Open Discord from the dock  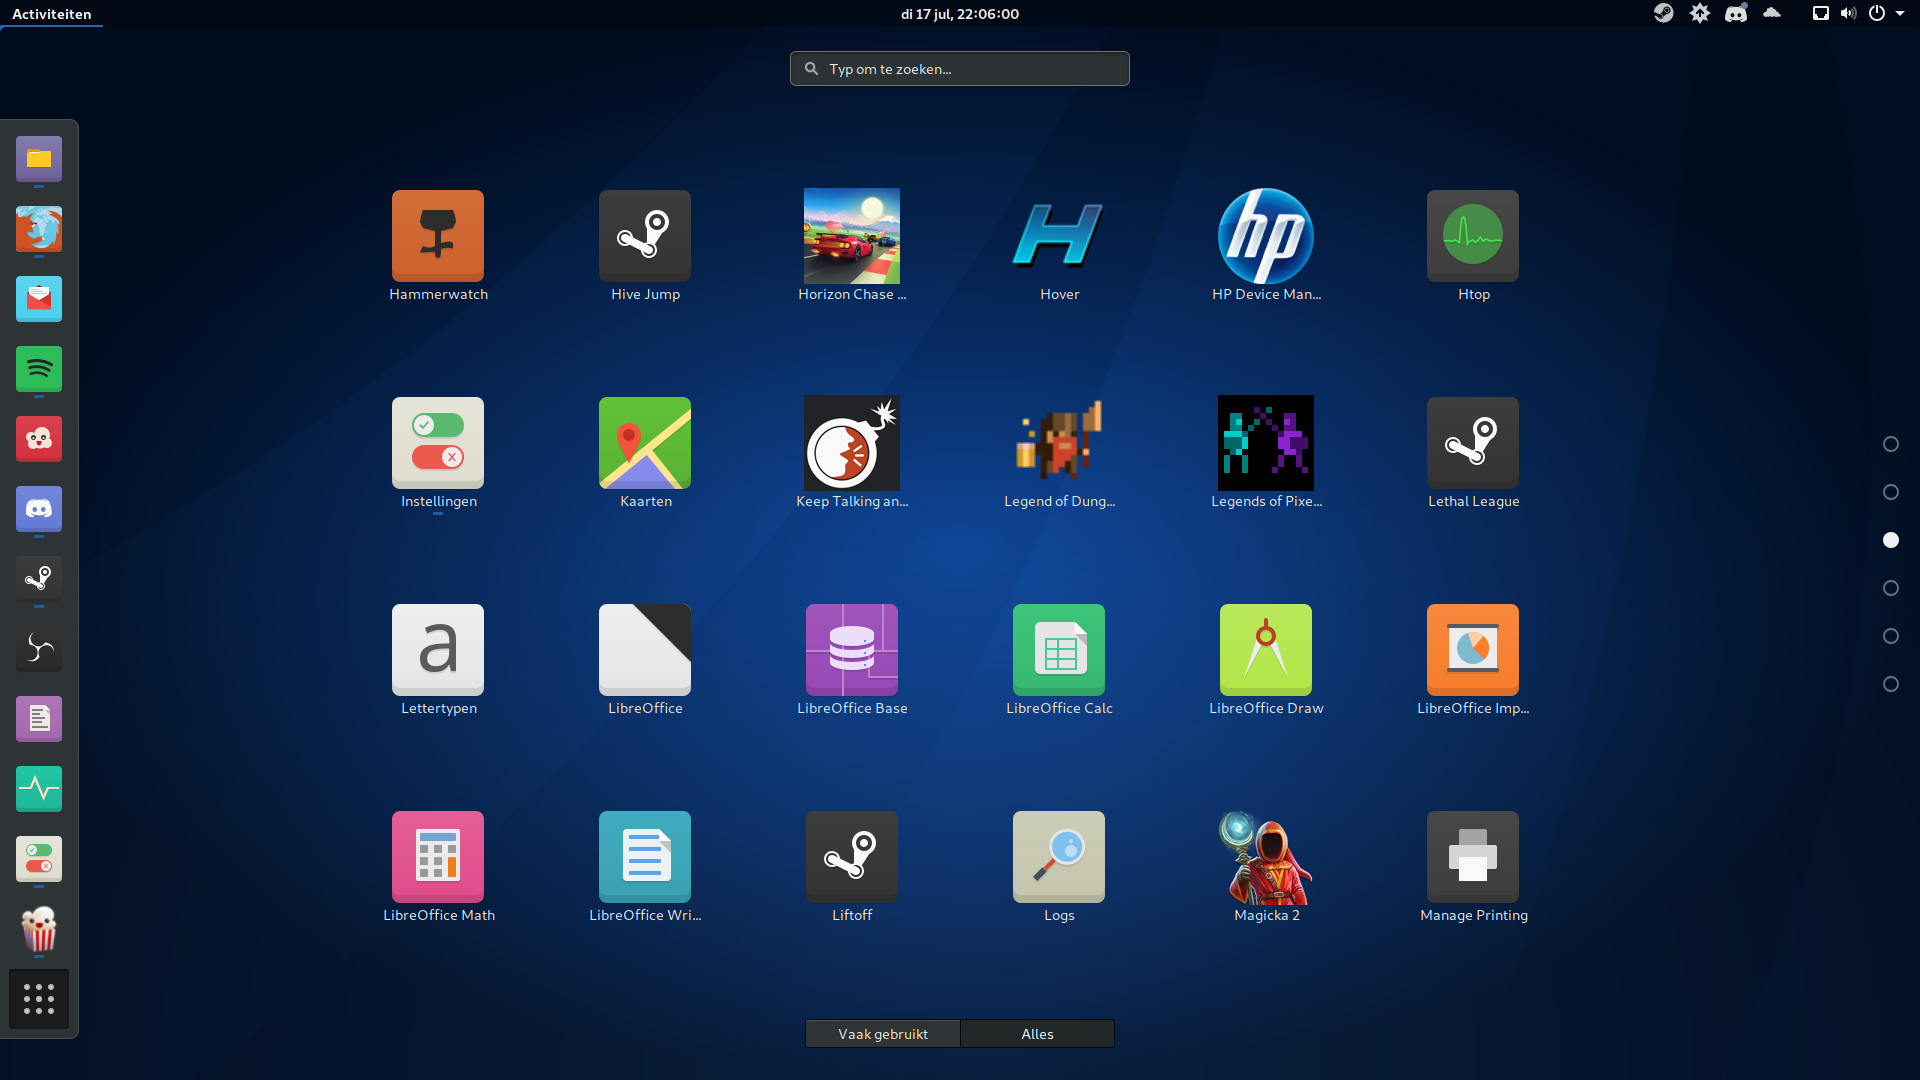tap(39, 509)
